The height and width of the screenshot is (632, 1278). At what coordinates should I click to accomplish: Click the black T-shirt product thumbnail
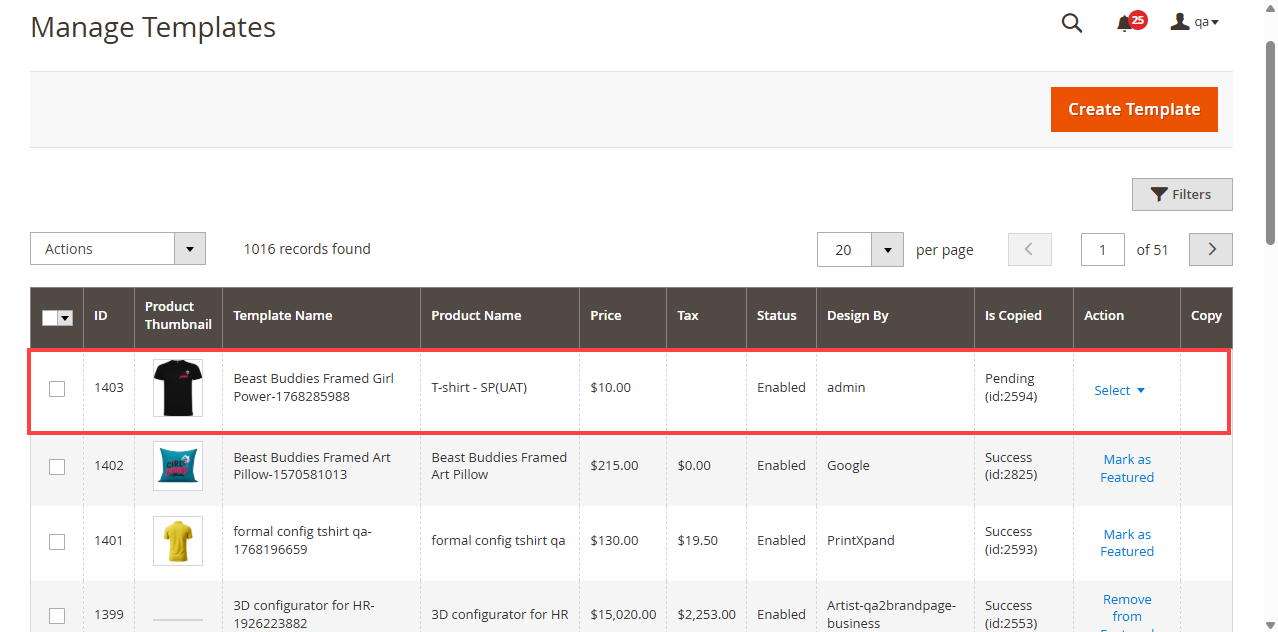coord(178,388)
